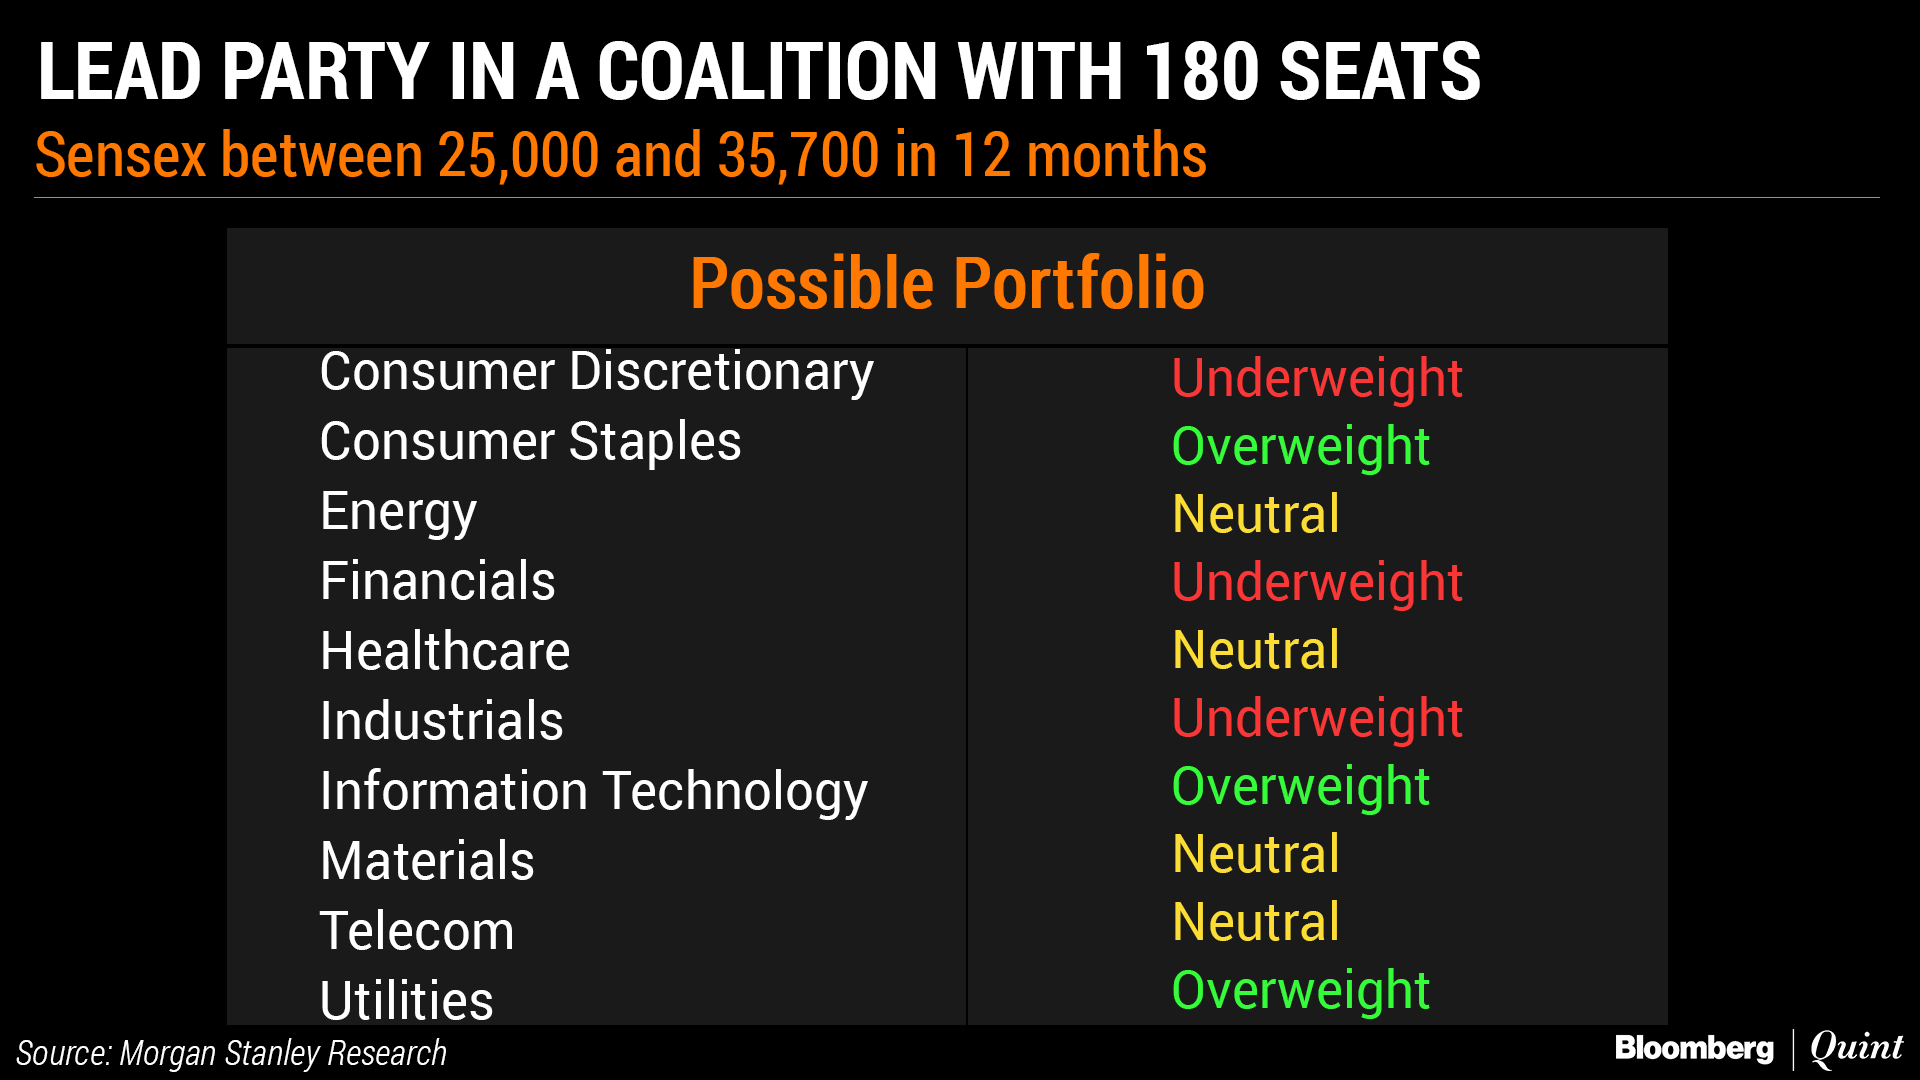Screen dimensions: 1920x1080
Task: Select the Healthcare sector label
Action: point(445,651)
